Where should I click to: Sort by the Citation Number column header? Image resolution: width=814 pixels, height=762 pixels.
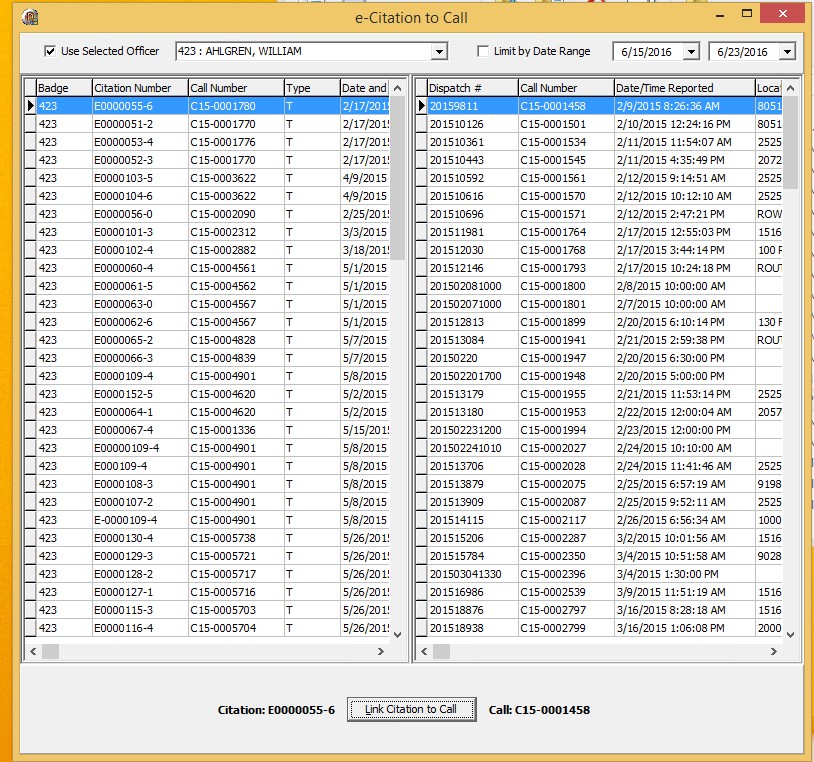[x=139, y=88]
